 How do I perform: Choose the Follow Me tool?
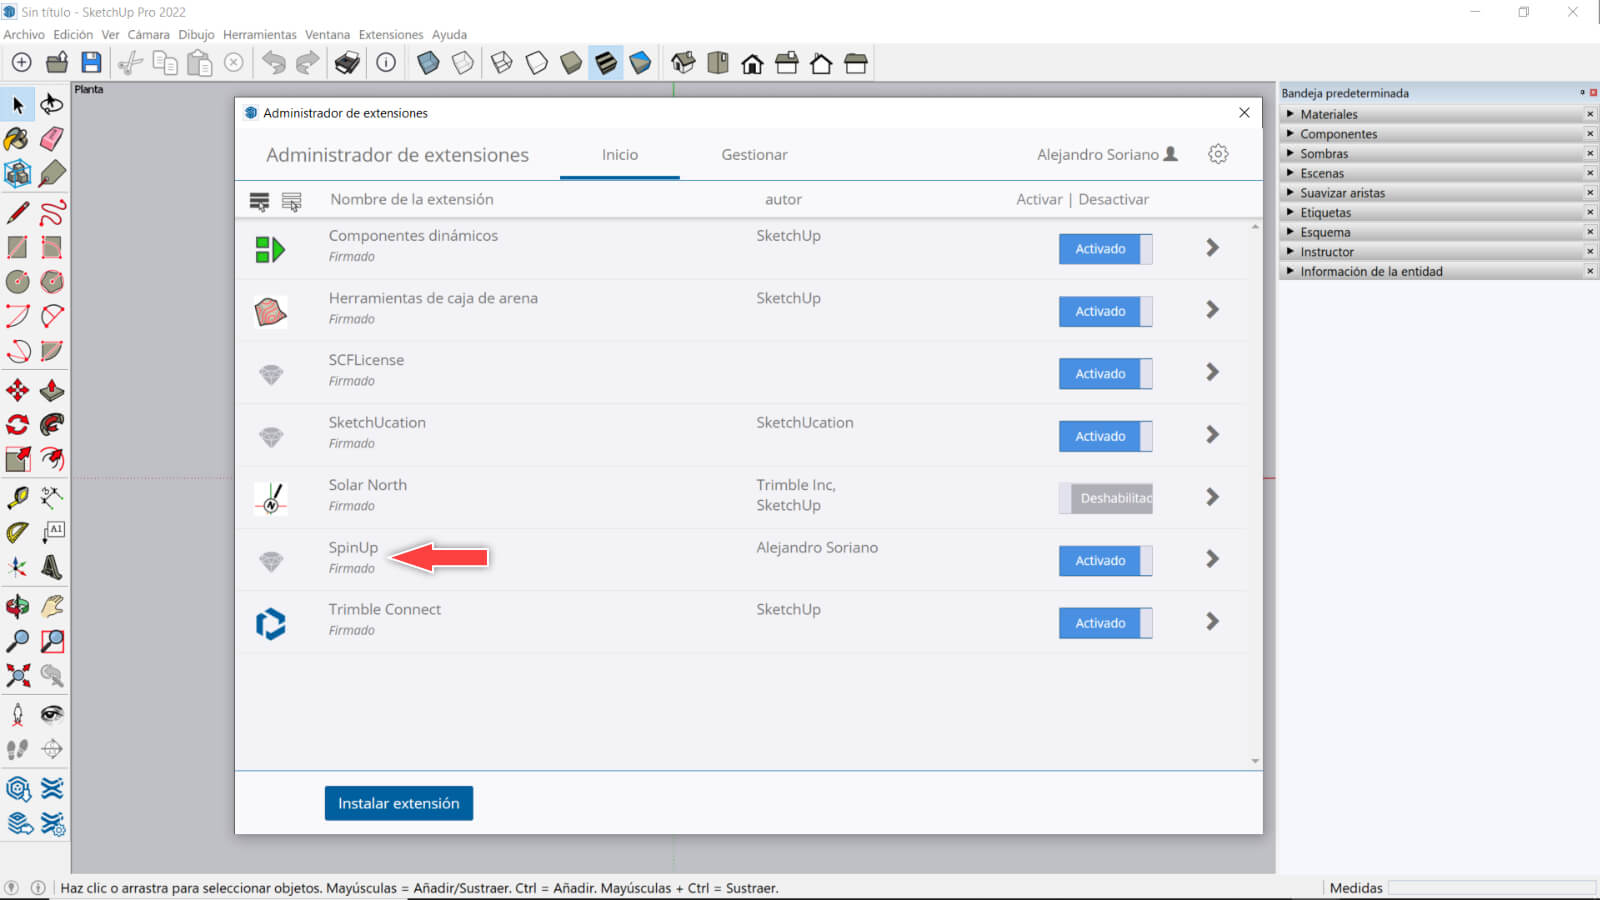click(x=52, y=424)
